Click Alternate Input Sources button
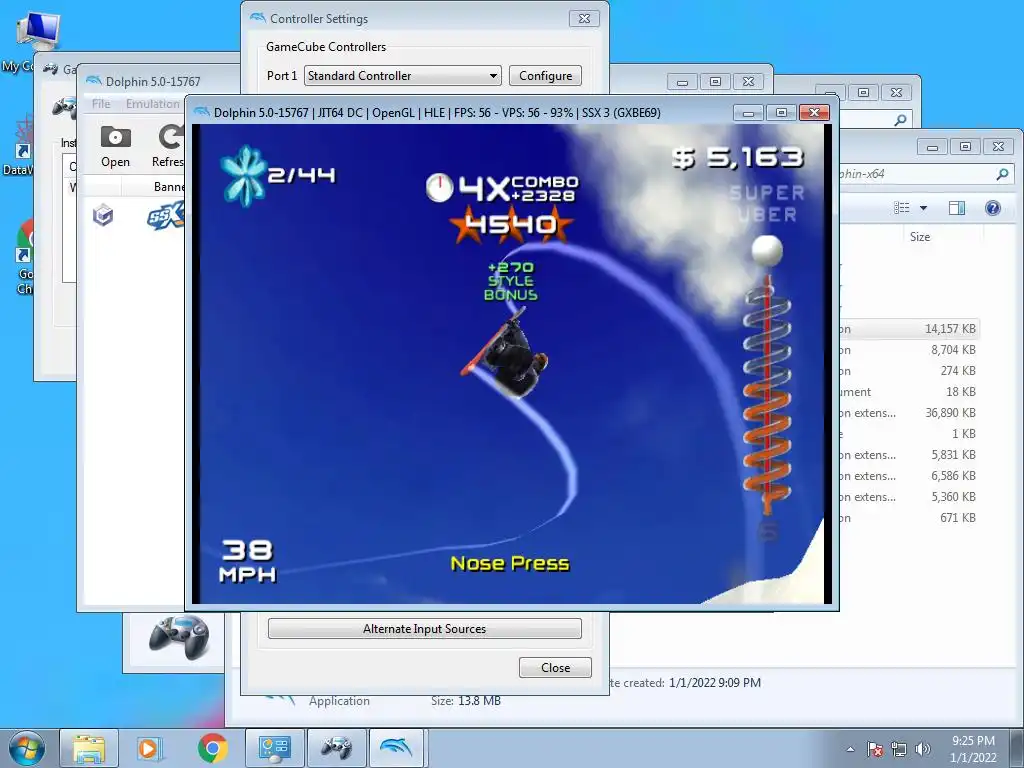Image resolution: width=1024 pixels, height=768 pixels. pos(424,629)
